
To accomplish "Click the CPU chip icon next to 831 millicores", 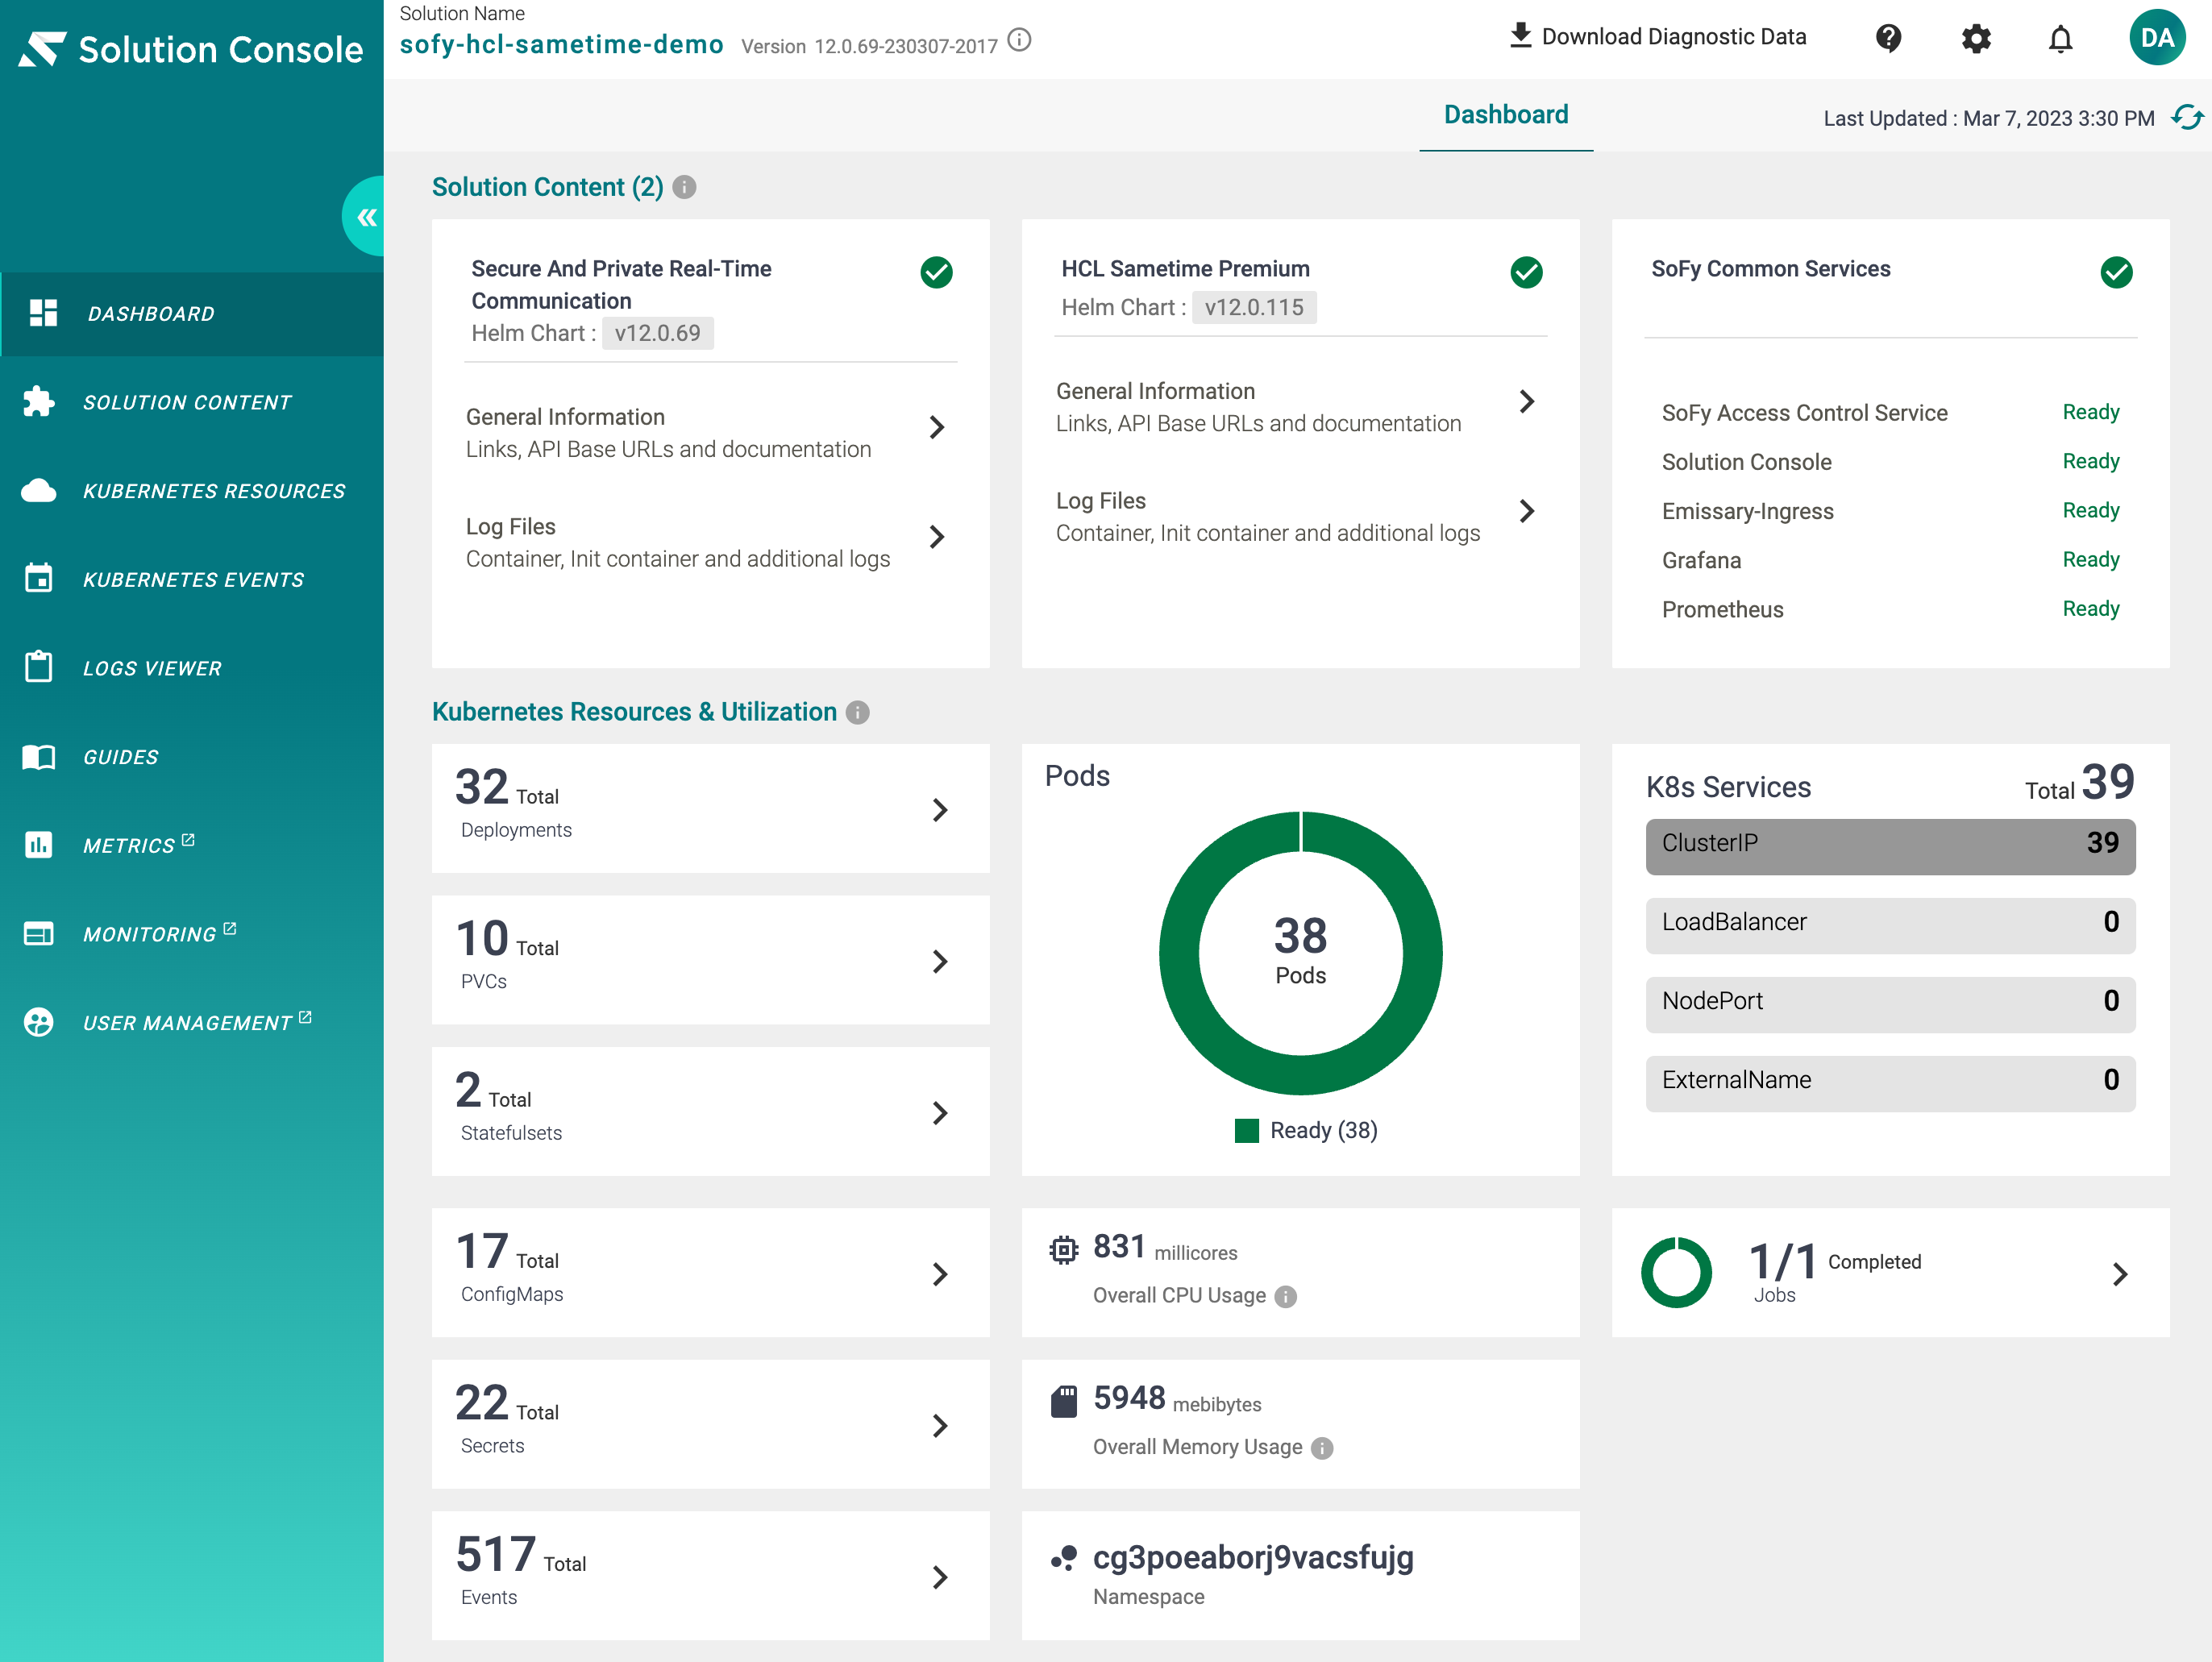I will point(1064,1250).
